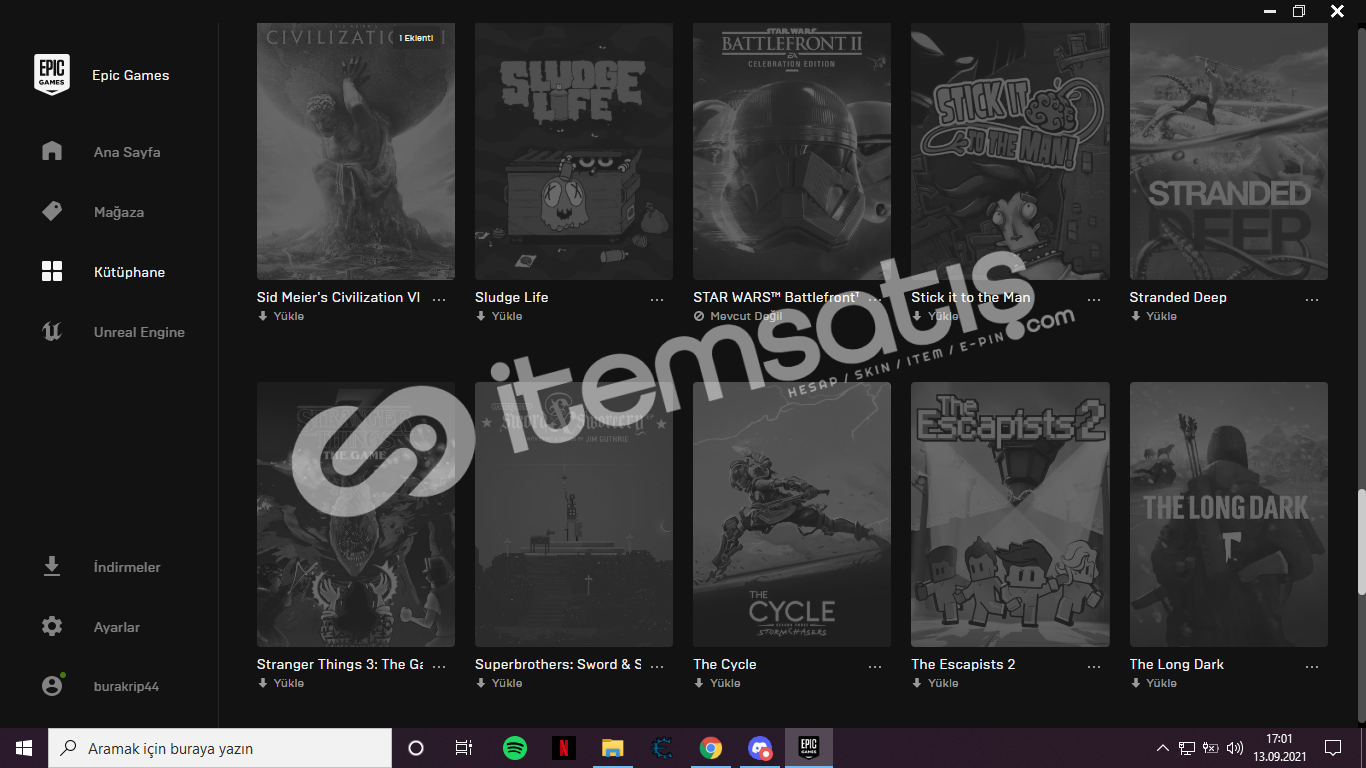
Task: Open options menu for Stranger Things 3
Action: [x=439, y=666]
